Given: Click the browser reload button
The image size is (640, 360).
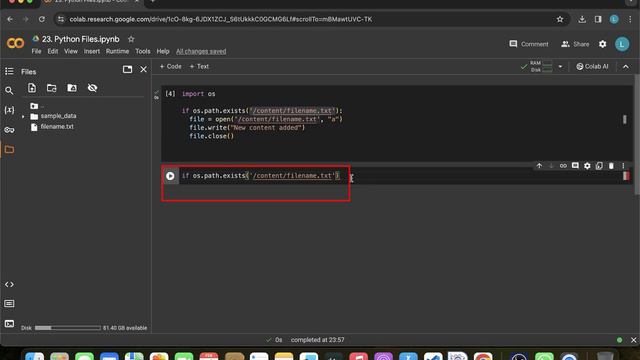Looking at the screenshot, I should click(42, 19).
